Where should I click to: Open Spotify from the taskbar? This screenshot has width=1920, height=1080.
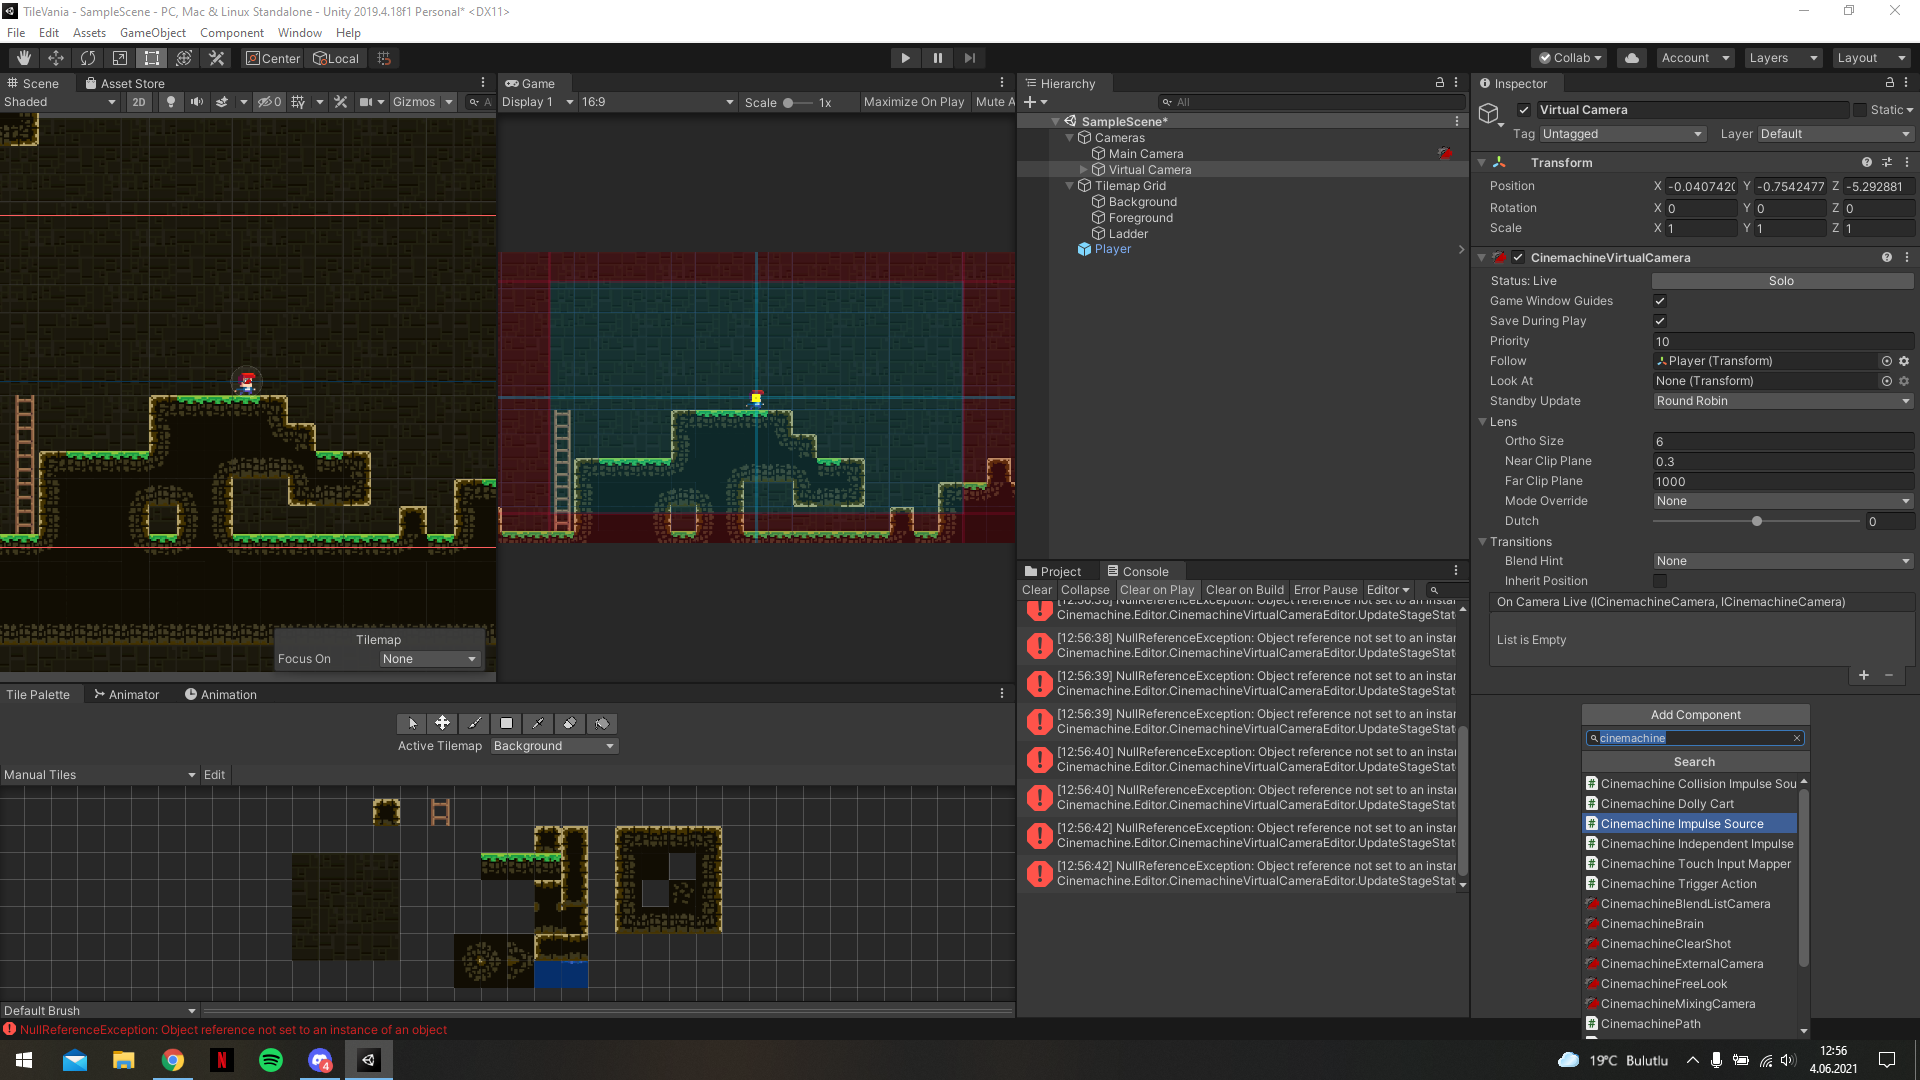(x=271, y=1060)
